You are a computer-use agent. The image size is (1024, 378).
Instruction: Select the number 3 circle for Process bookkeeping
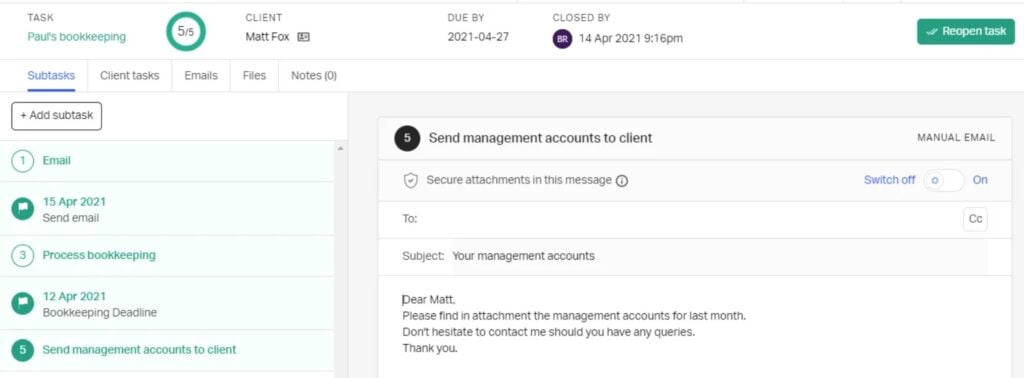[23, 255]
